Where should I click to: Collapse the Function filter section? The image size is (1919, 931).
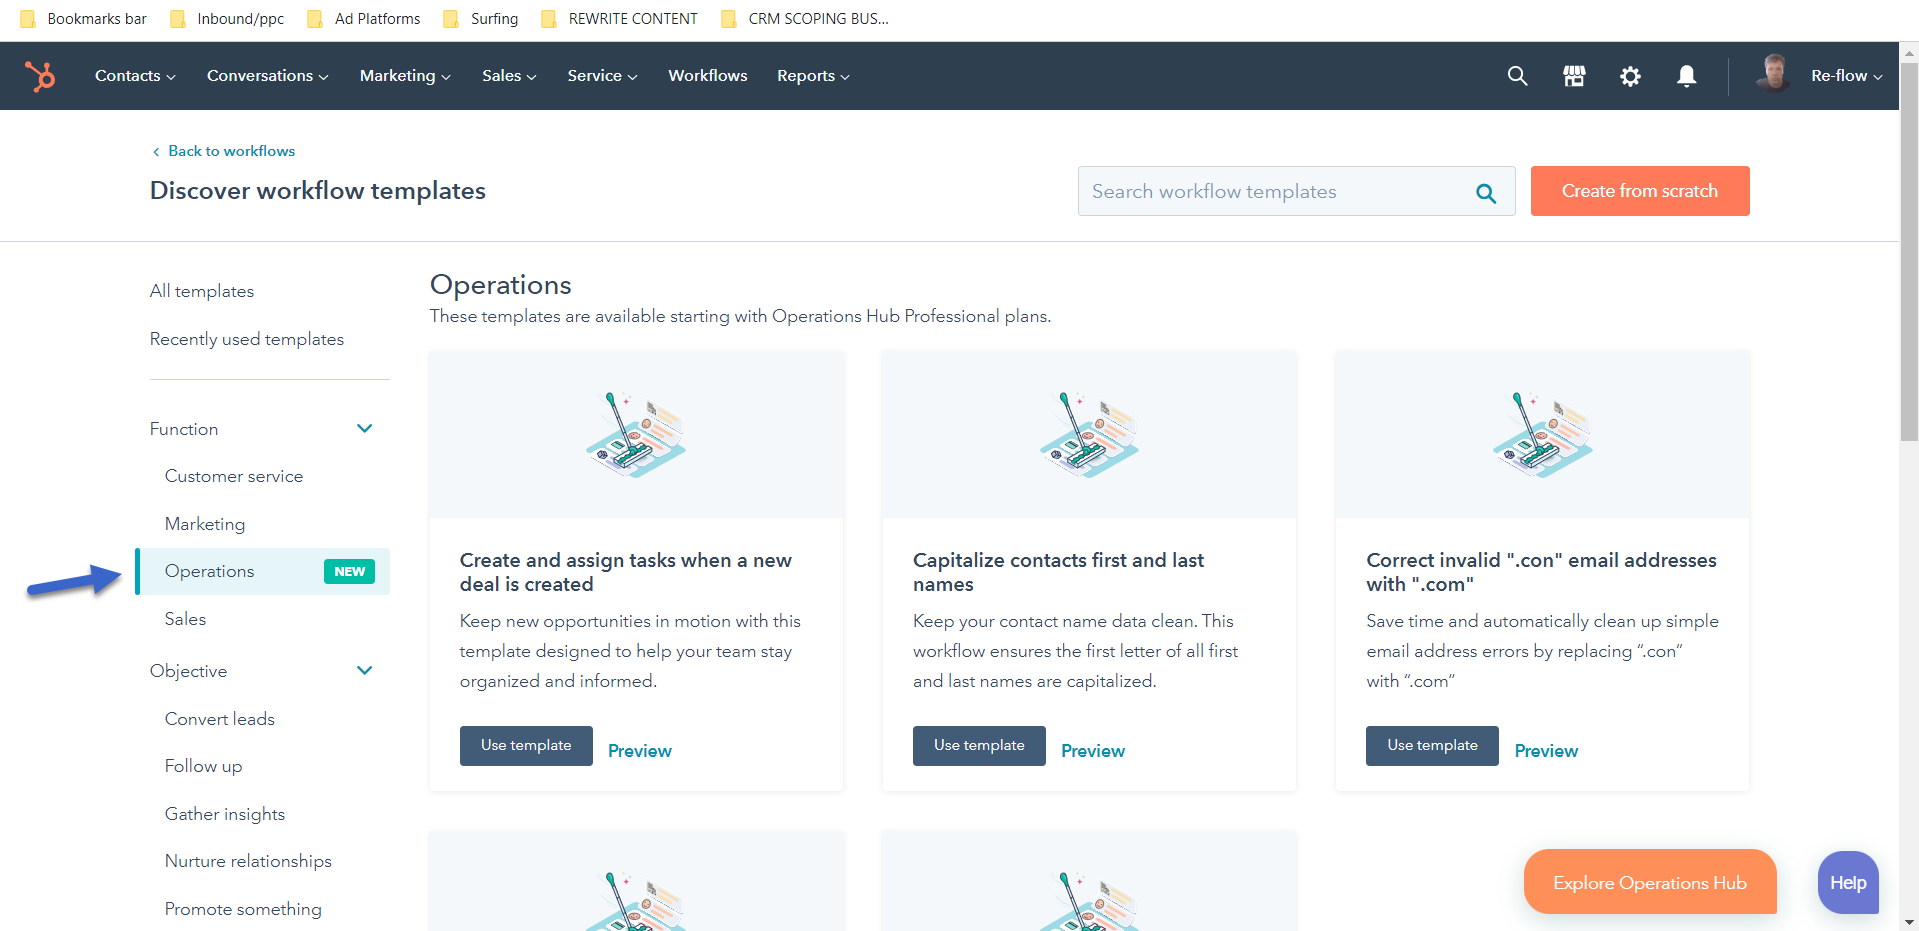coord(364,428)
